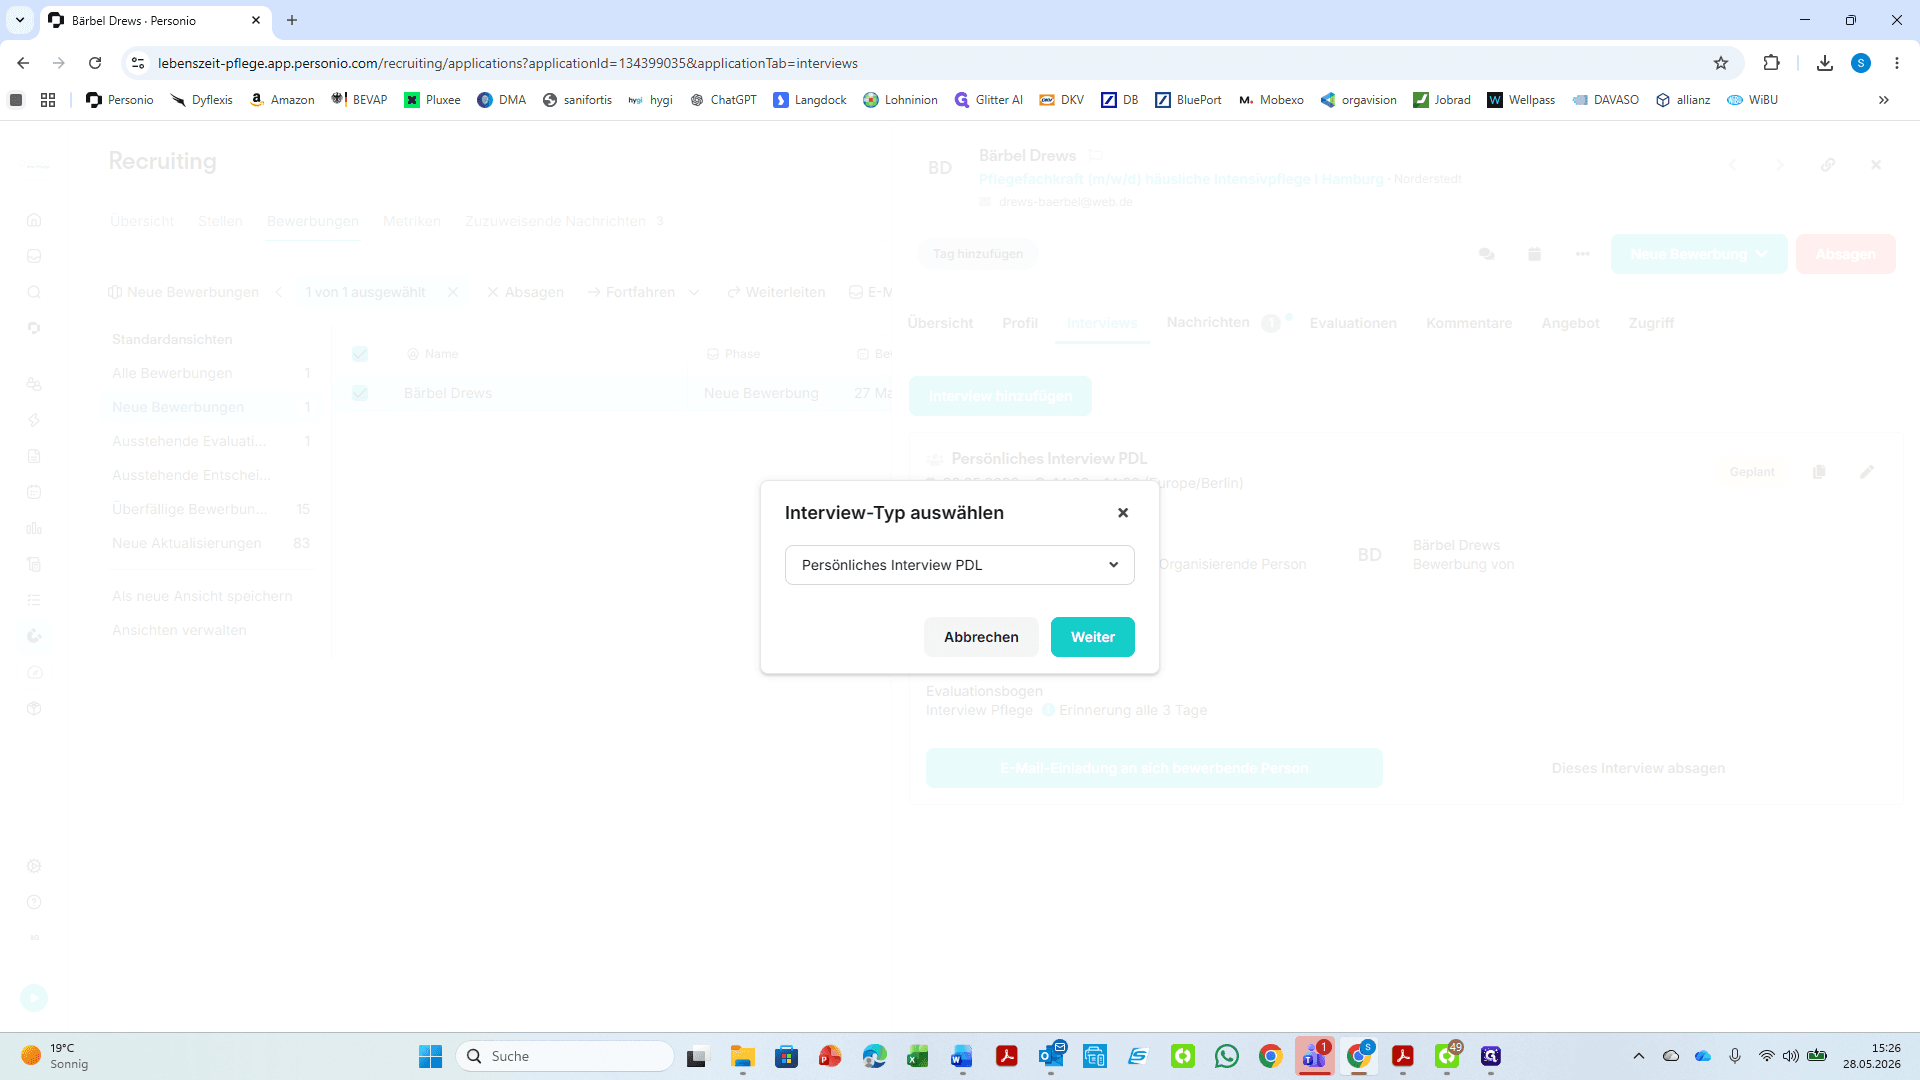
Task: Open a new browser tab
Action: click(x=292, y=20)
